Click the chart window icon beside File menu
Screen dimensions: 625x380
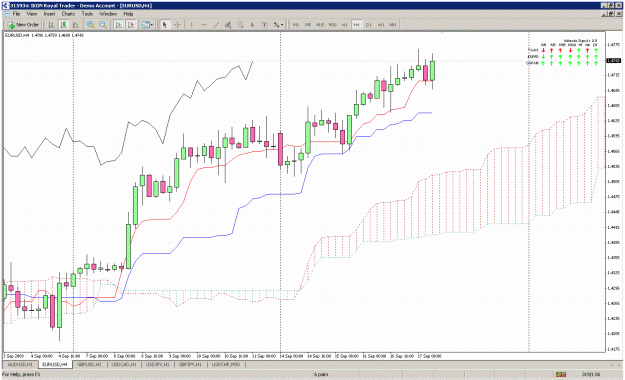7,14
